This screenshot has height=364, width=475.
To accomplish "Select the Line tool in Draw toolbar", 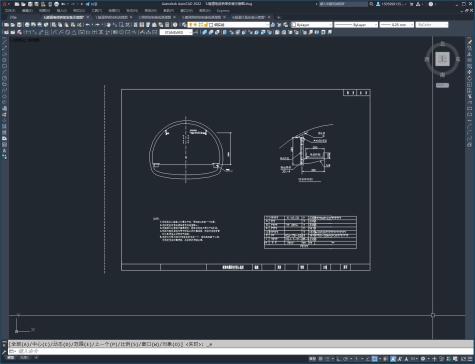I will click(x=4, y=42).
